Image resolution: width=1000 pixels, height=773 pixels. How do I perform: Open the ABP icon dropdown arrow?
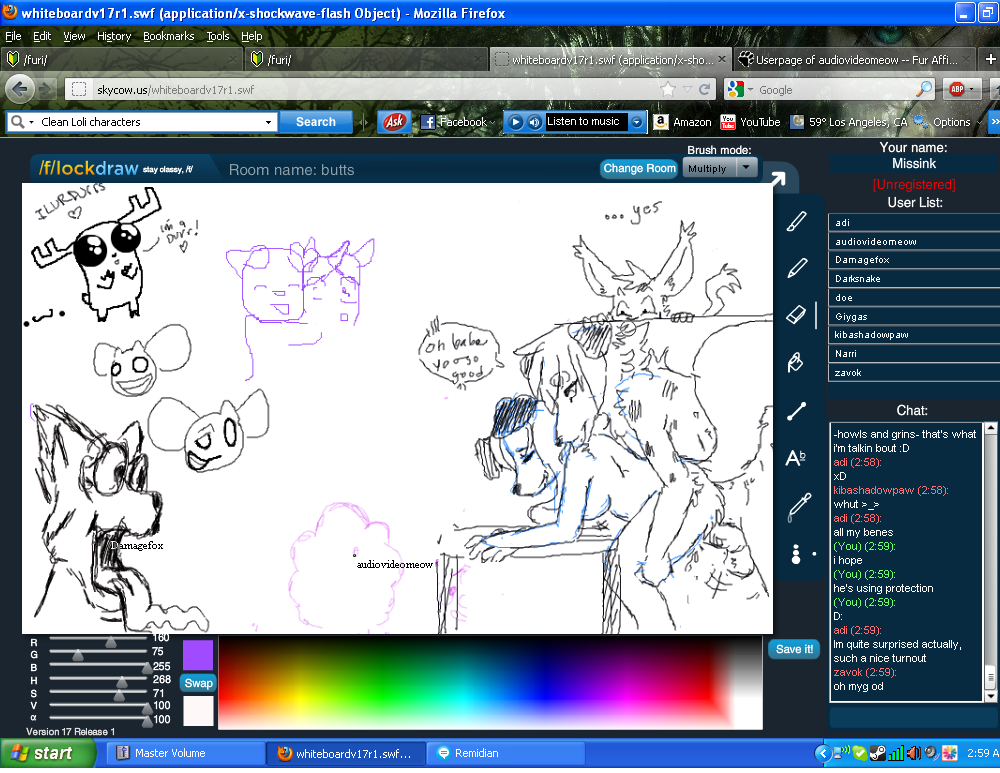tap(971, 89)
